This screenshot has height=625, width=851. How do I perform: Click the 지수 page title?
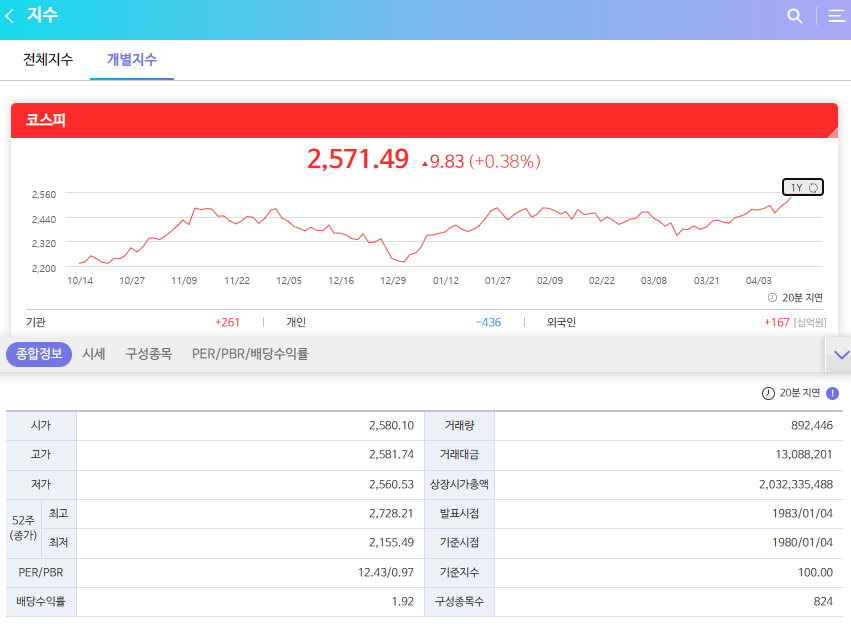[x=42, y=15]
